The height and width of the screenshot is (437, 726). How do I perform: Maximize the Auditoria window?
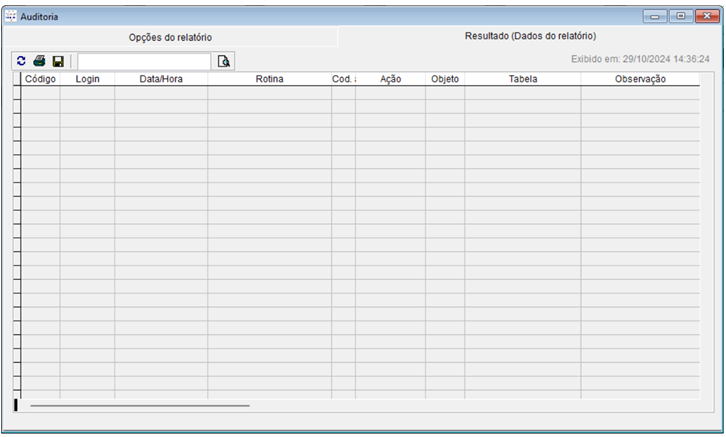(x=681, y=16)
